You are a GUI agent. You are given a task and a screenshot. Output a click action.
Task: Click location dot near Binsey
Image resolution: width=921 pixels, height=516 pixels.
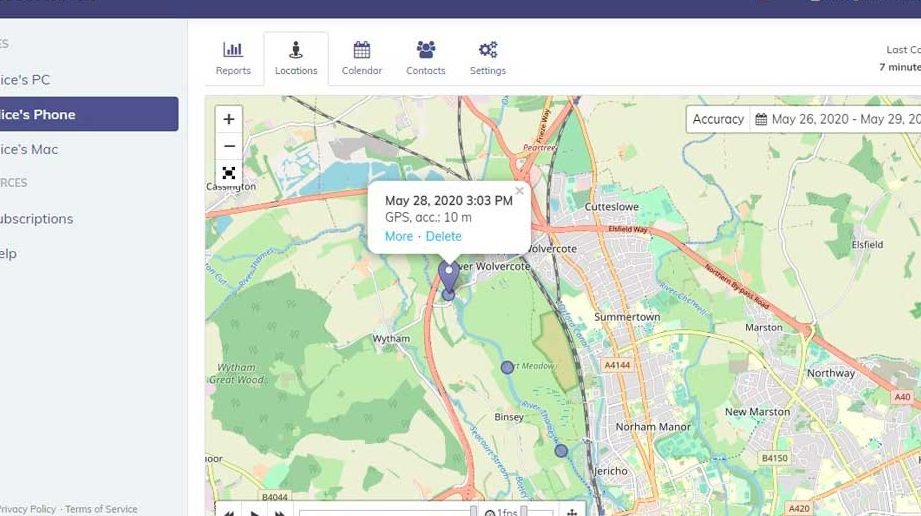click(x=507, y=367)
